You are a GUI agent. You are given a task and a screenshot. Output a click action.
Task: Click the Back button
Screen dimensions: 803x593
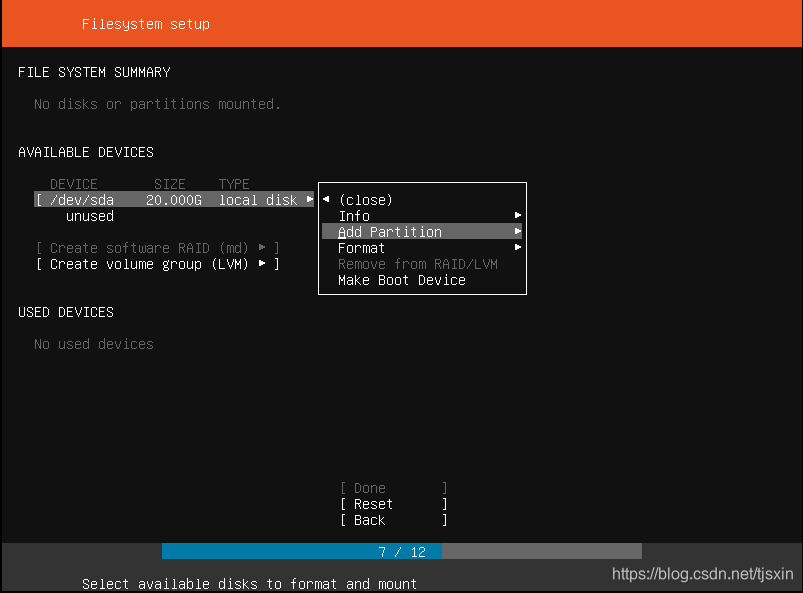click(394, 520)
